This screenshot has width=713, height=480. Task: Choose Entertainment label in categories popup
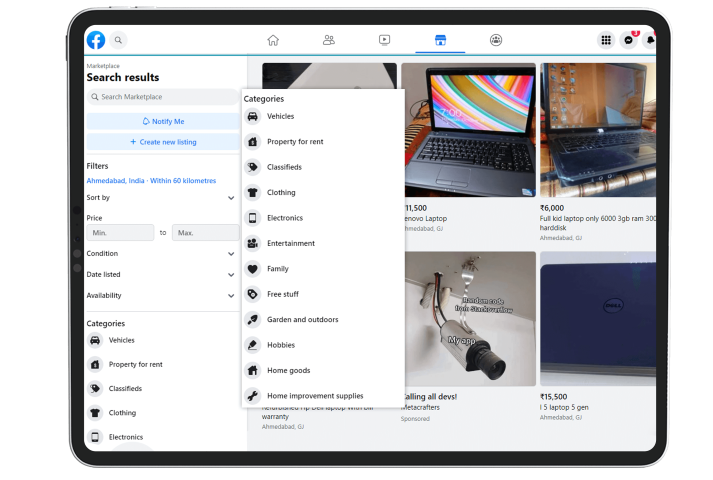[291, 244]
